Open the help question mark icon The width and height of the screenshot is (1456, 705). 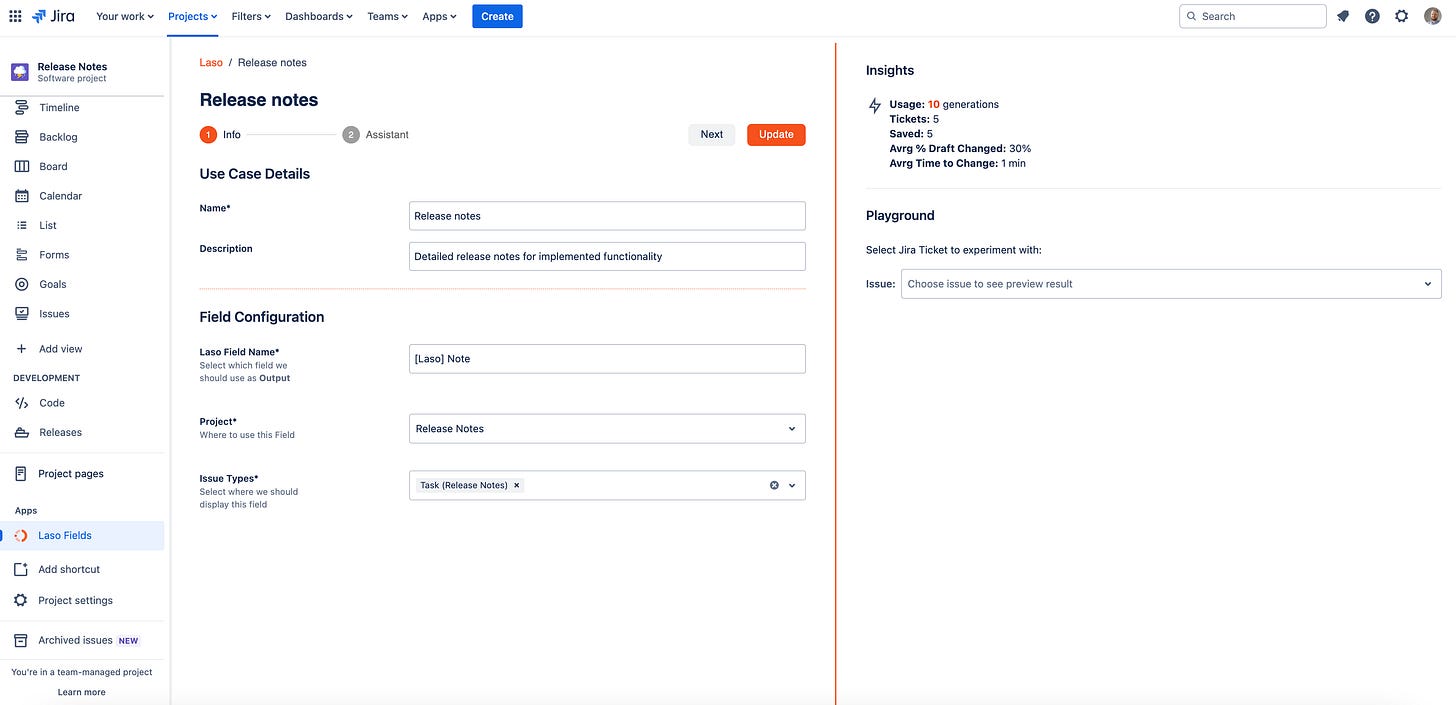coord(1372,16)
